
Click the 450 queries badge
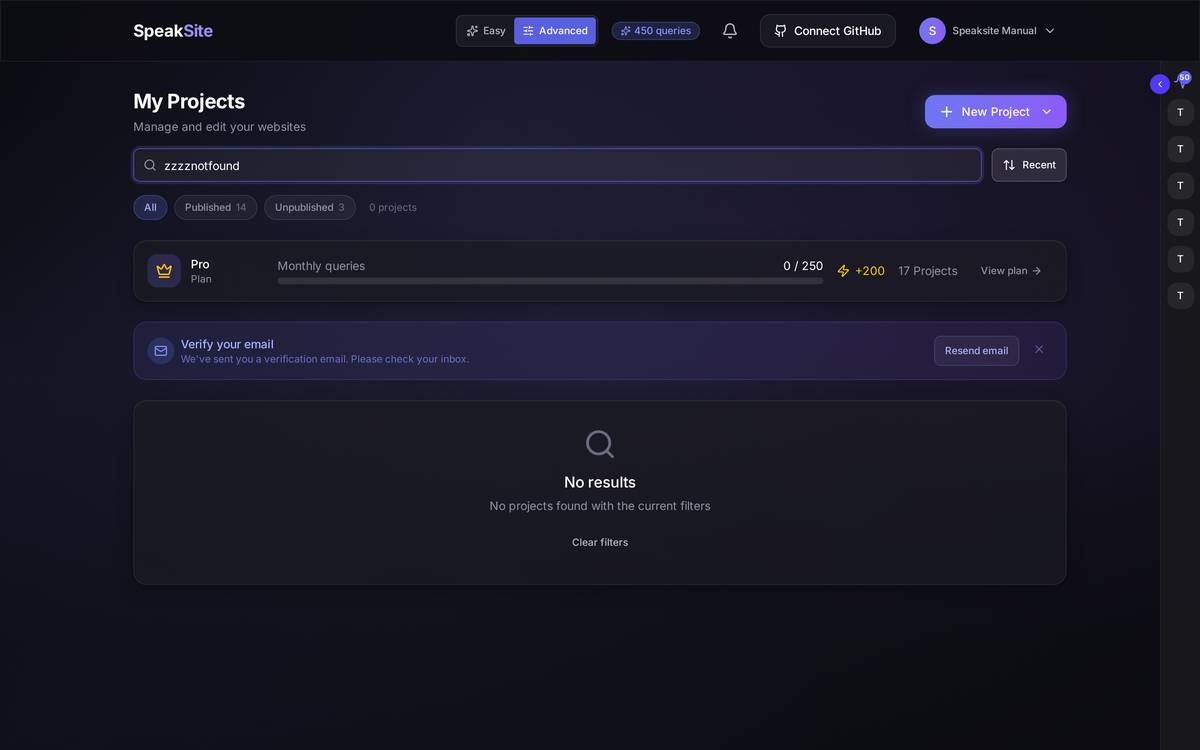point(656,31)
